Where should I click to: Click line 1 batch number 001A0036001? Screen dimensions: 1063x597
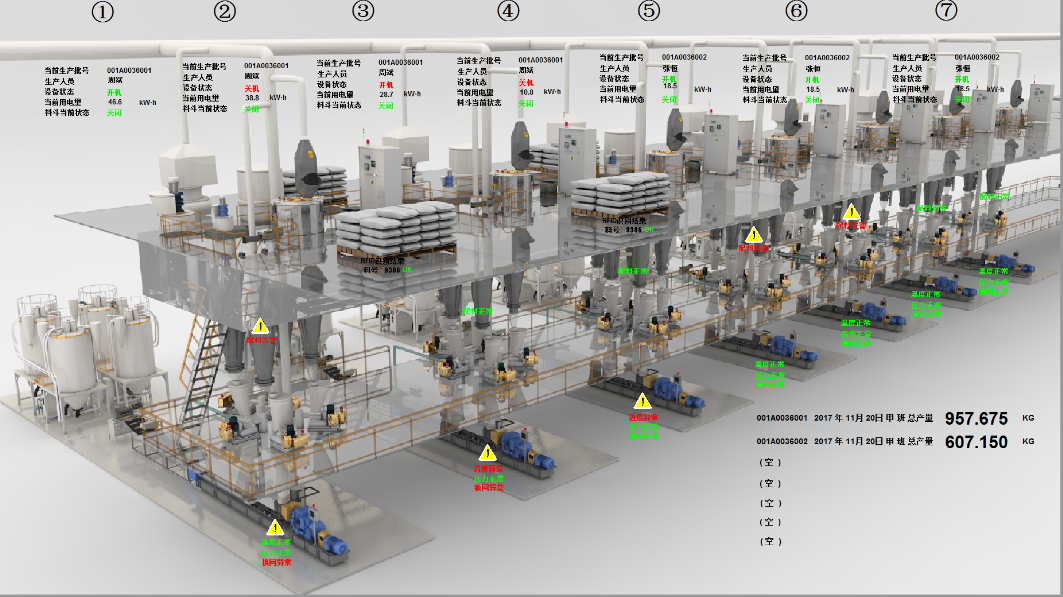pos(129,71)
